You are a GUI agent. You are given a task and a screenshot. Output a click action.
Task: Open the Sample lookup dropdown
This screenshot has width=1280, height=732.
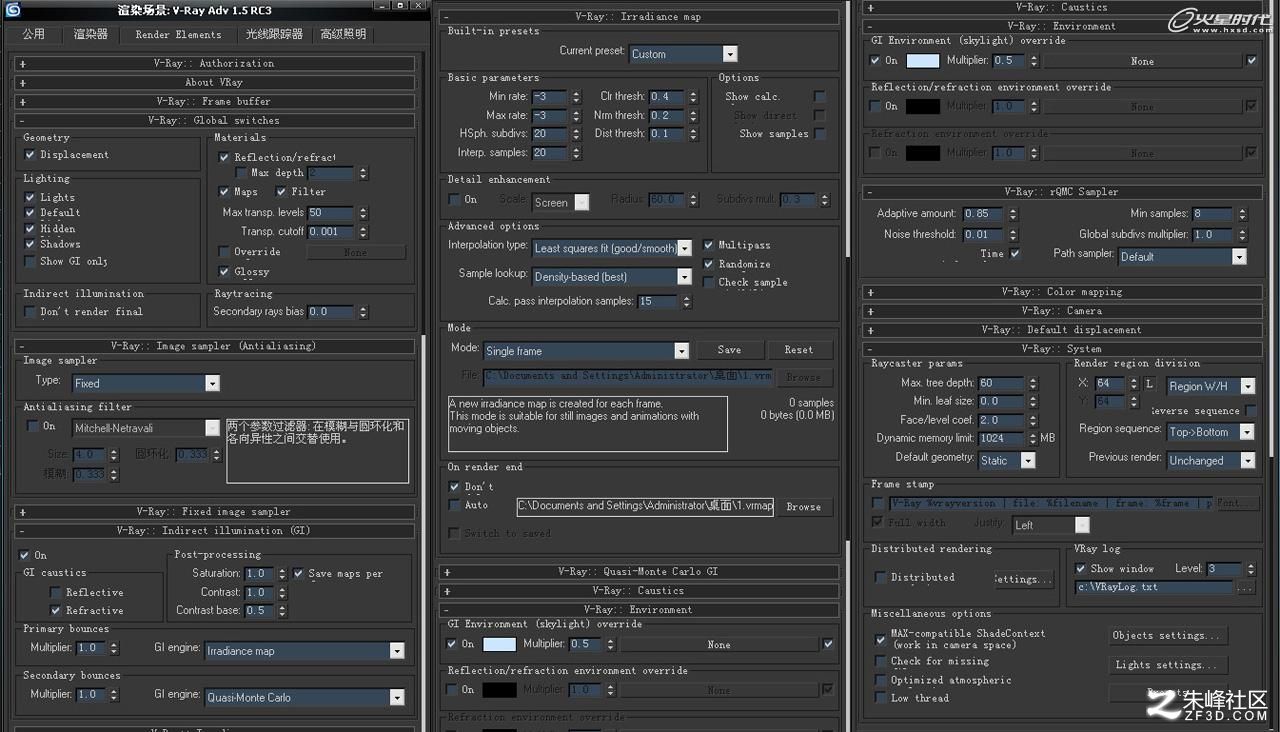[612, 276]
